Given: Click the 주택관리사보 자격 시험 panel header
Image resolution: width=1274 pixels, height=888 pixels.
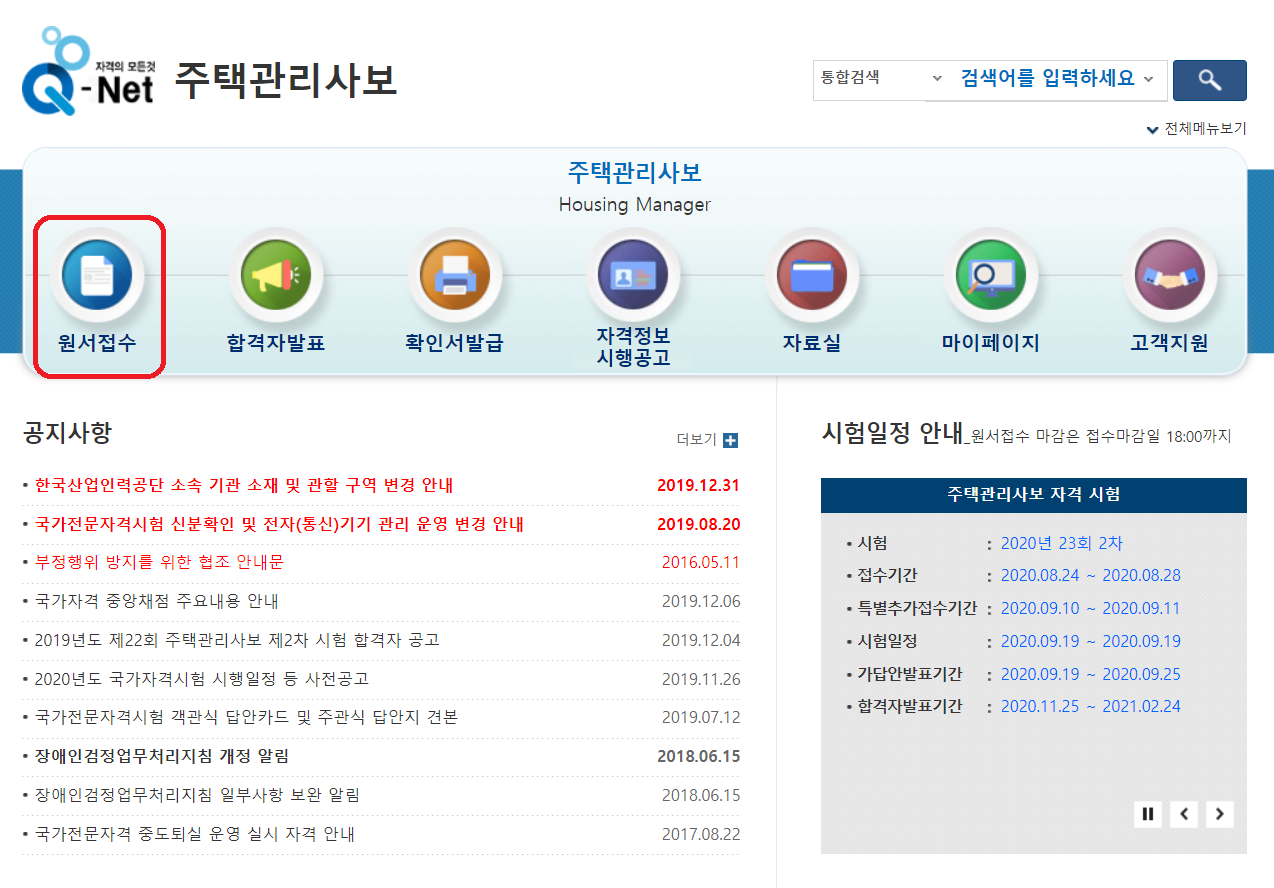Looking at the screenshot, I should point(1034,495).
